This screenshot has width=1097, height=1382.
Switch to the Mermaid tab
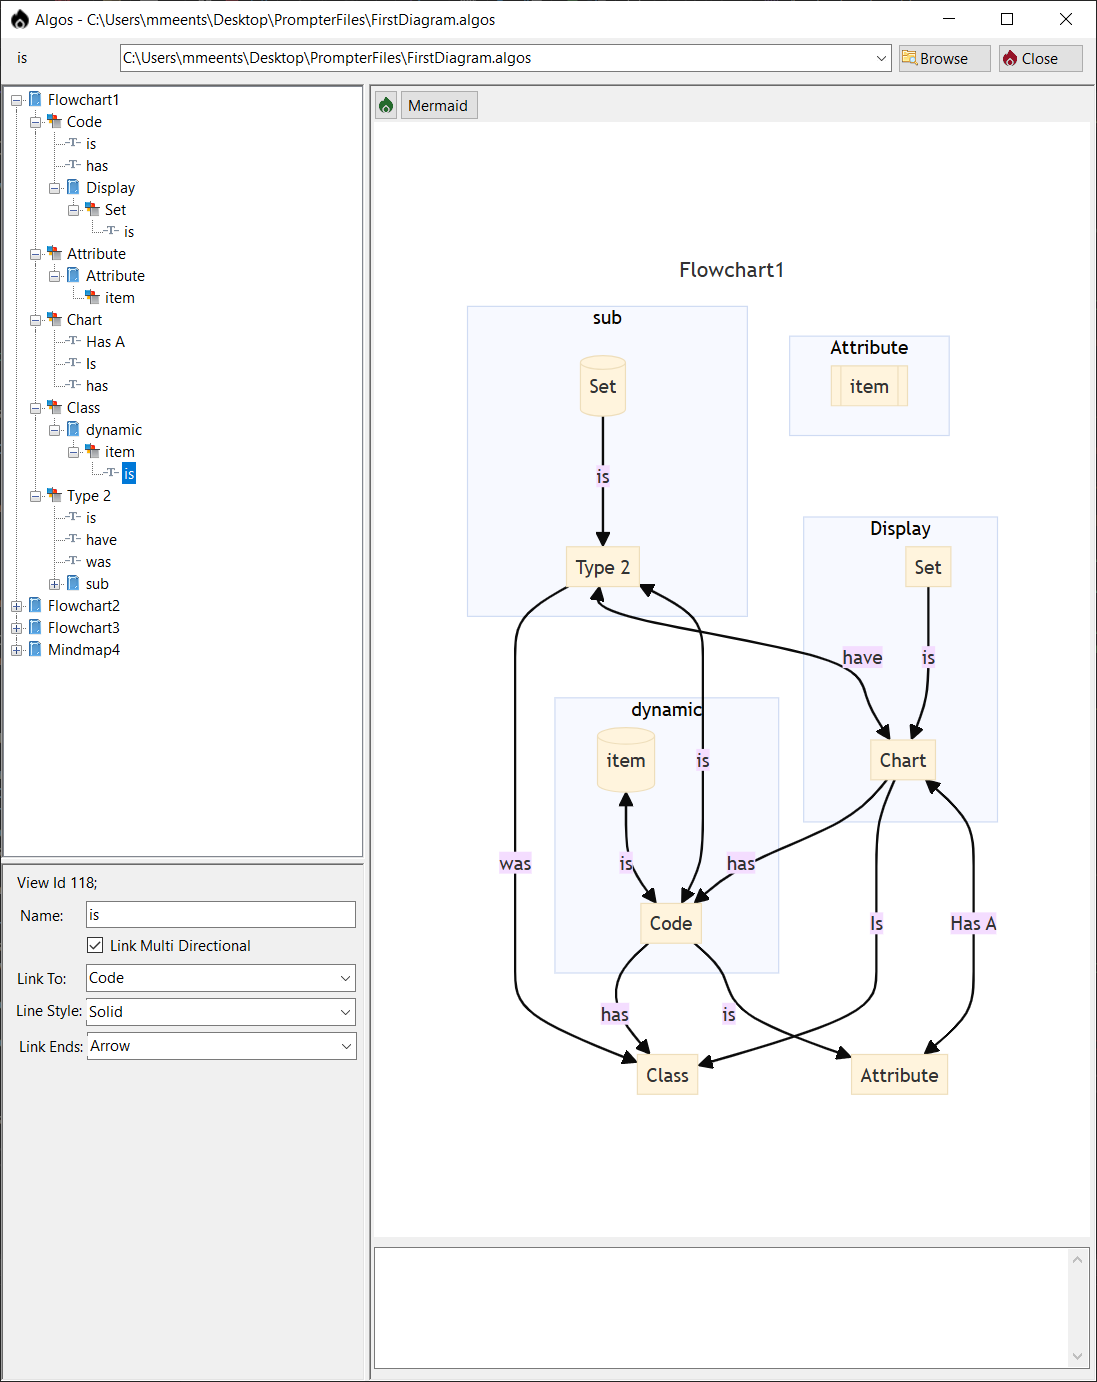click(438, 105)
